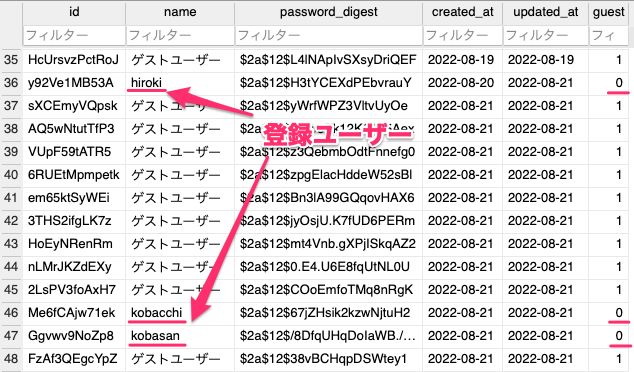Select created_at 2022-08-19 in row 35
Image resolution: width=634 pixels, height=372 pixels.
[x=463, y=60]
